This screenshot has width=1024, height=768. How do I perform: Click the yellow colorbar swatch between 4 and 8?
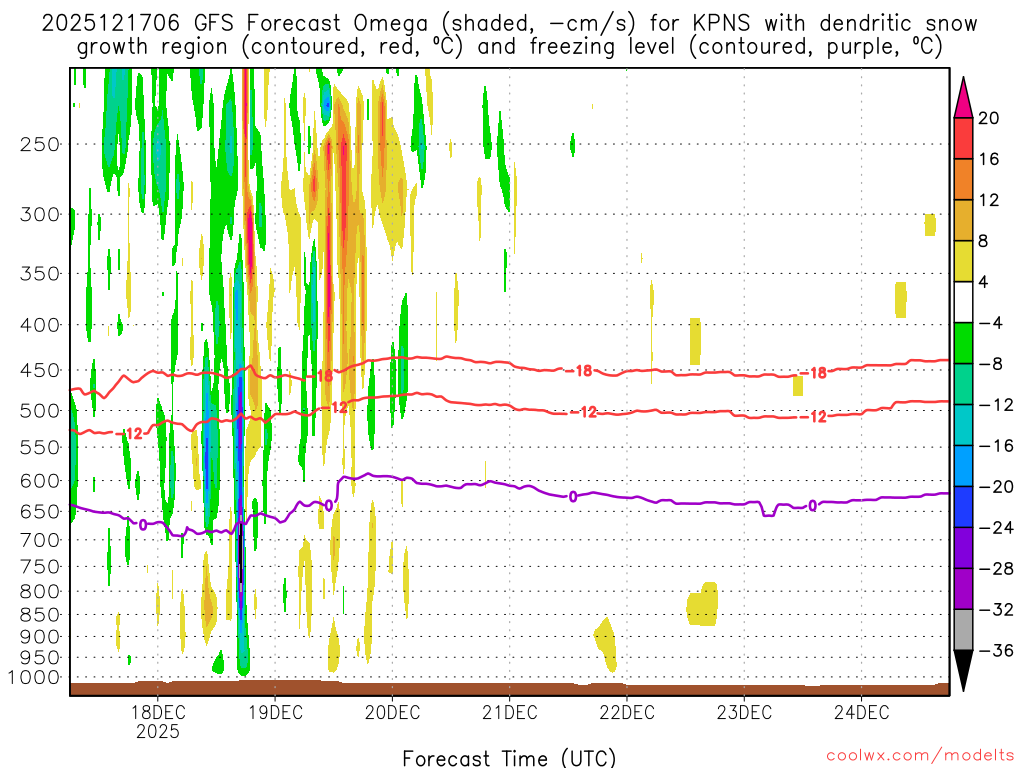point(963,261)
